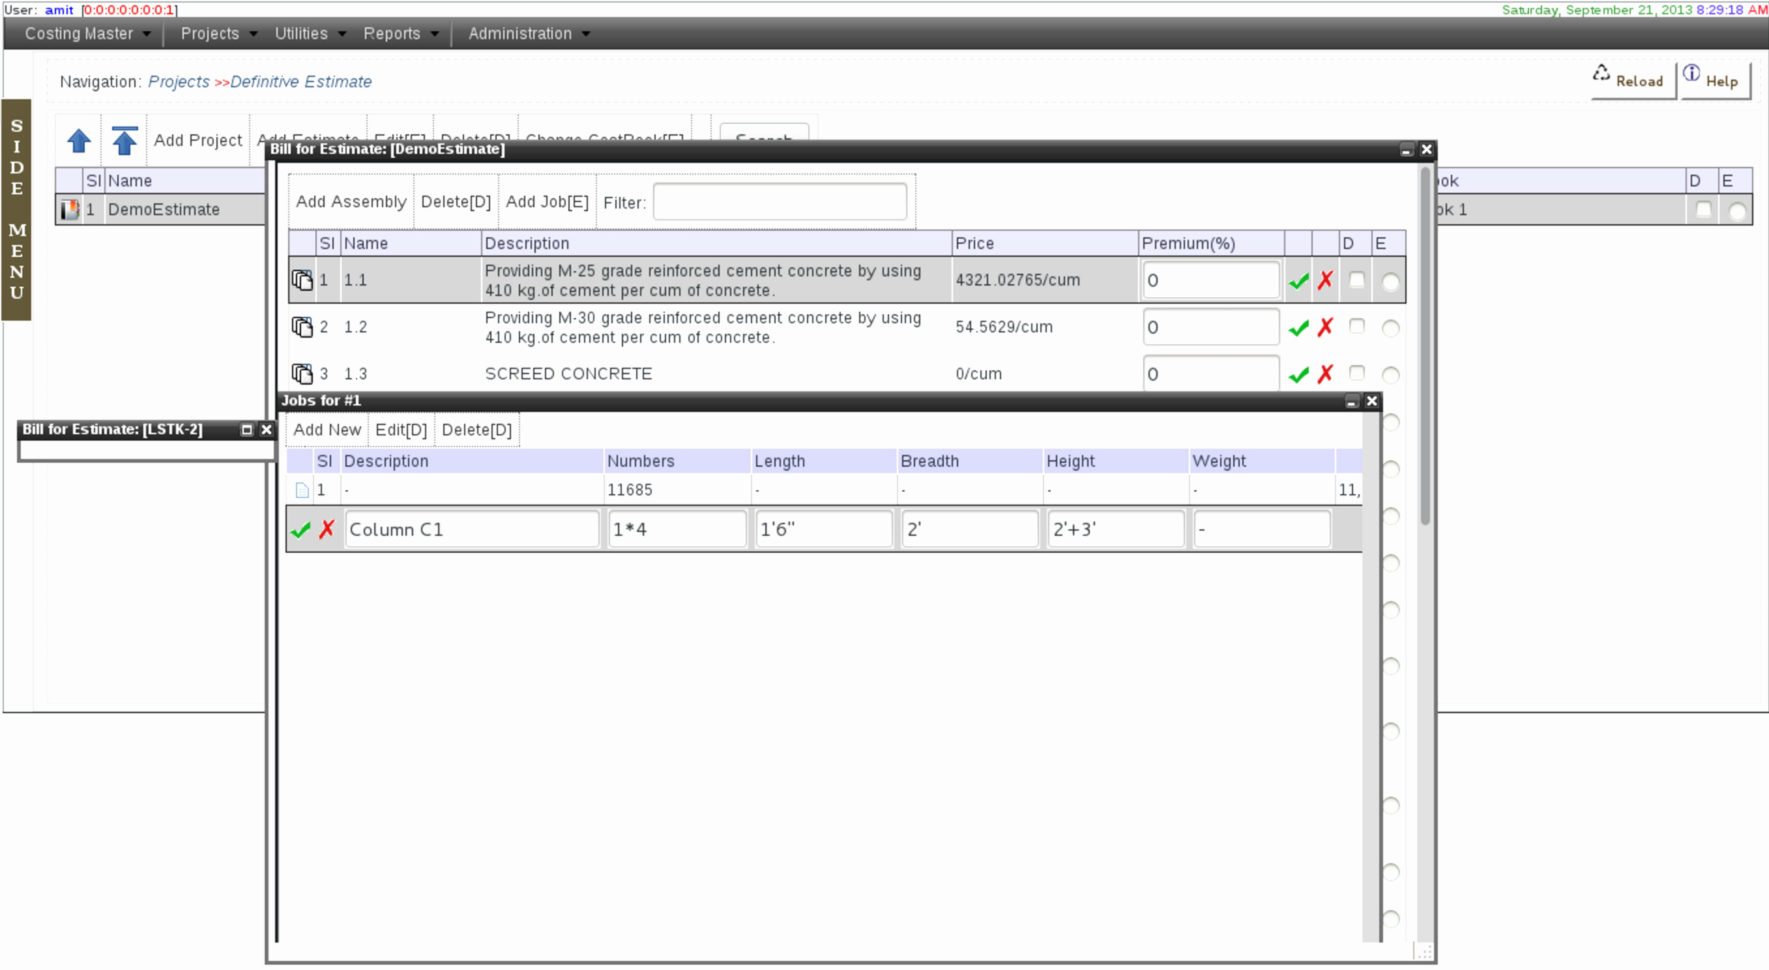The width and height of the screenshot is (1769, 970).
Task: Open the Projects menu dropdown
Action: [x=213, y=33]
